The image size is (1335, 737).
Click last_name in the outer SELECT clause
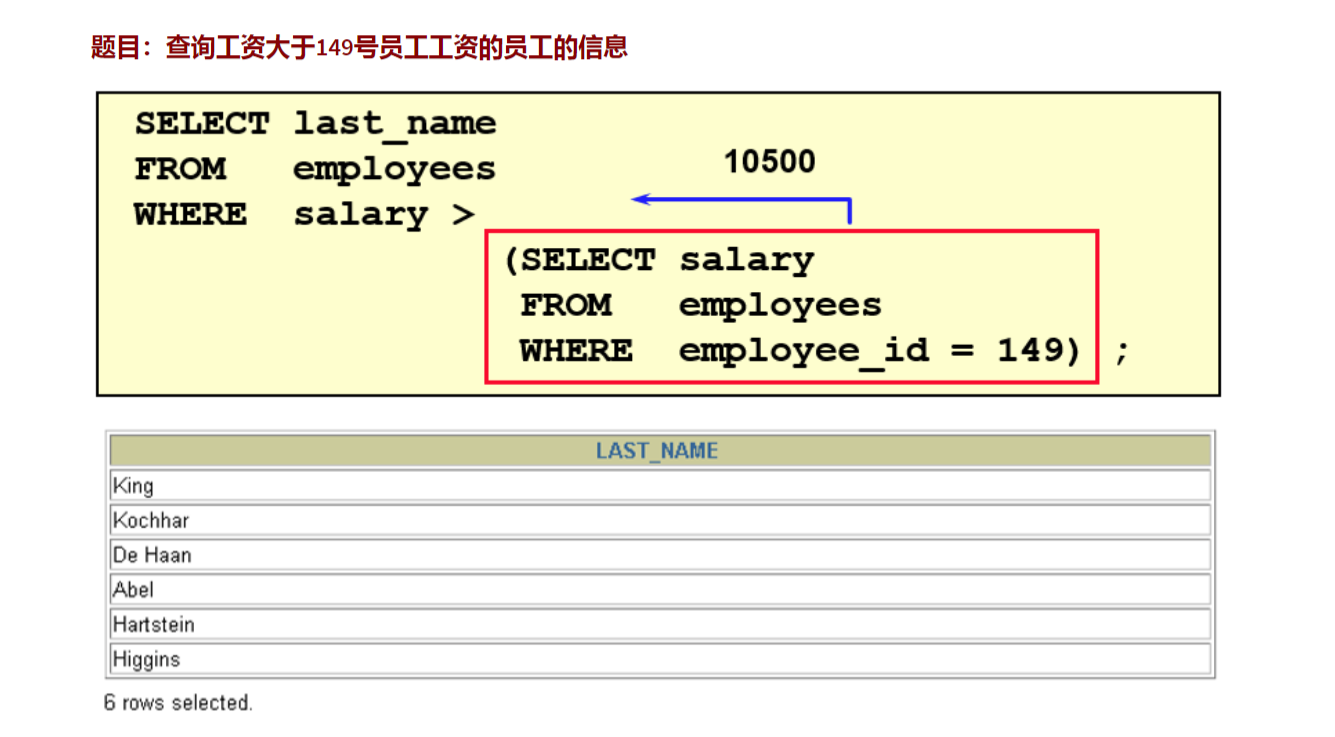[x=394, y=124]
